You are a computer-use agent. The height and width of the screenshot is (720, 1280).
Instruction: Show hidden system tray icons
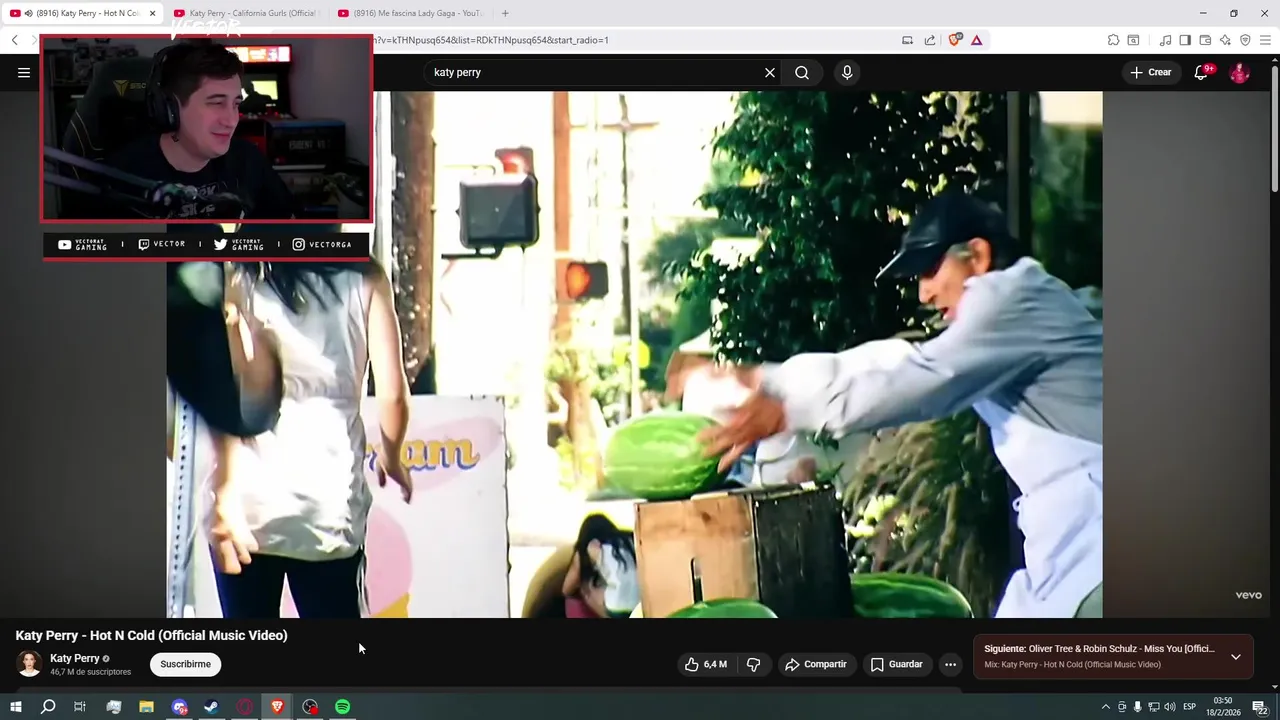1105,707
